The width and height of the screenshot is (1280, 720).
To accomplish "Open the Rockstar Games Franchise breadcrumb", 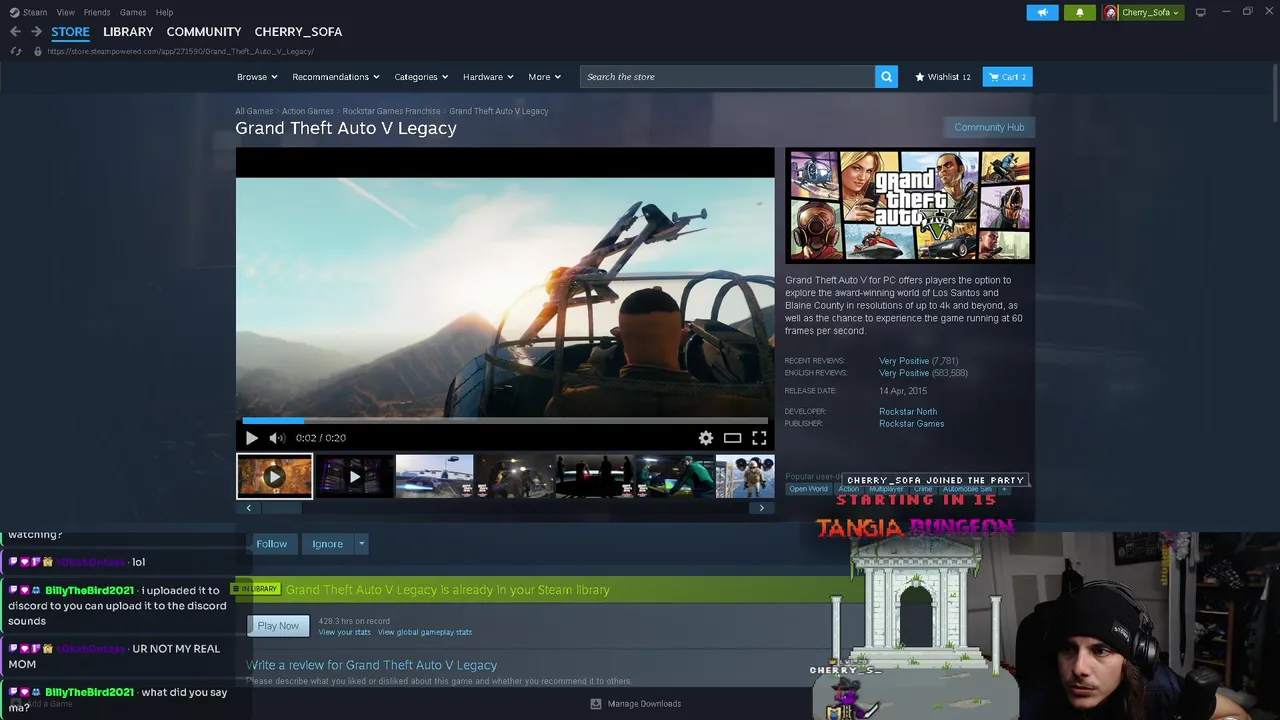I will [392, 111].
